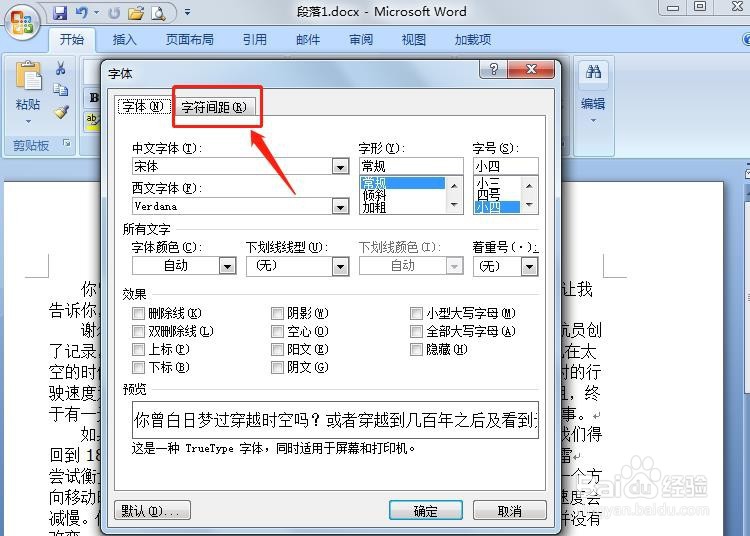Open the Clipboard pane launcher

[66, 143]
